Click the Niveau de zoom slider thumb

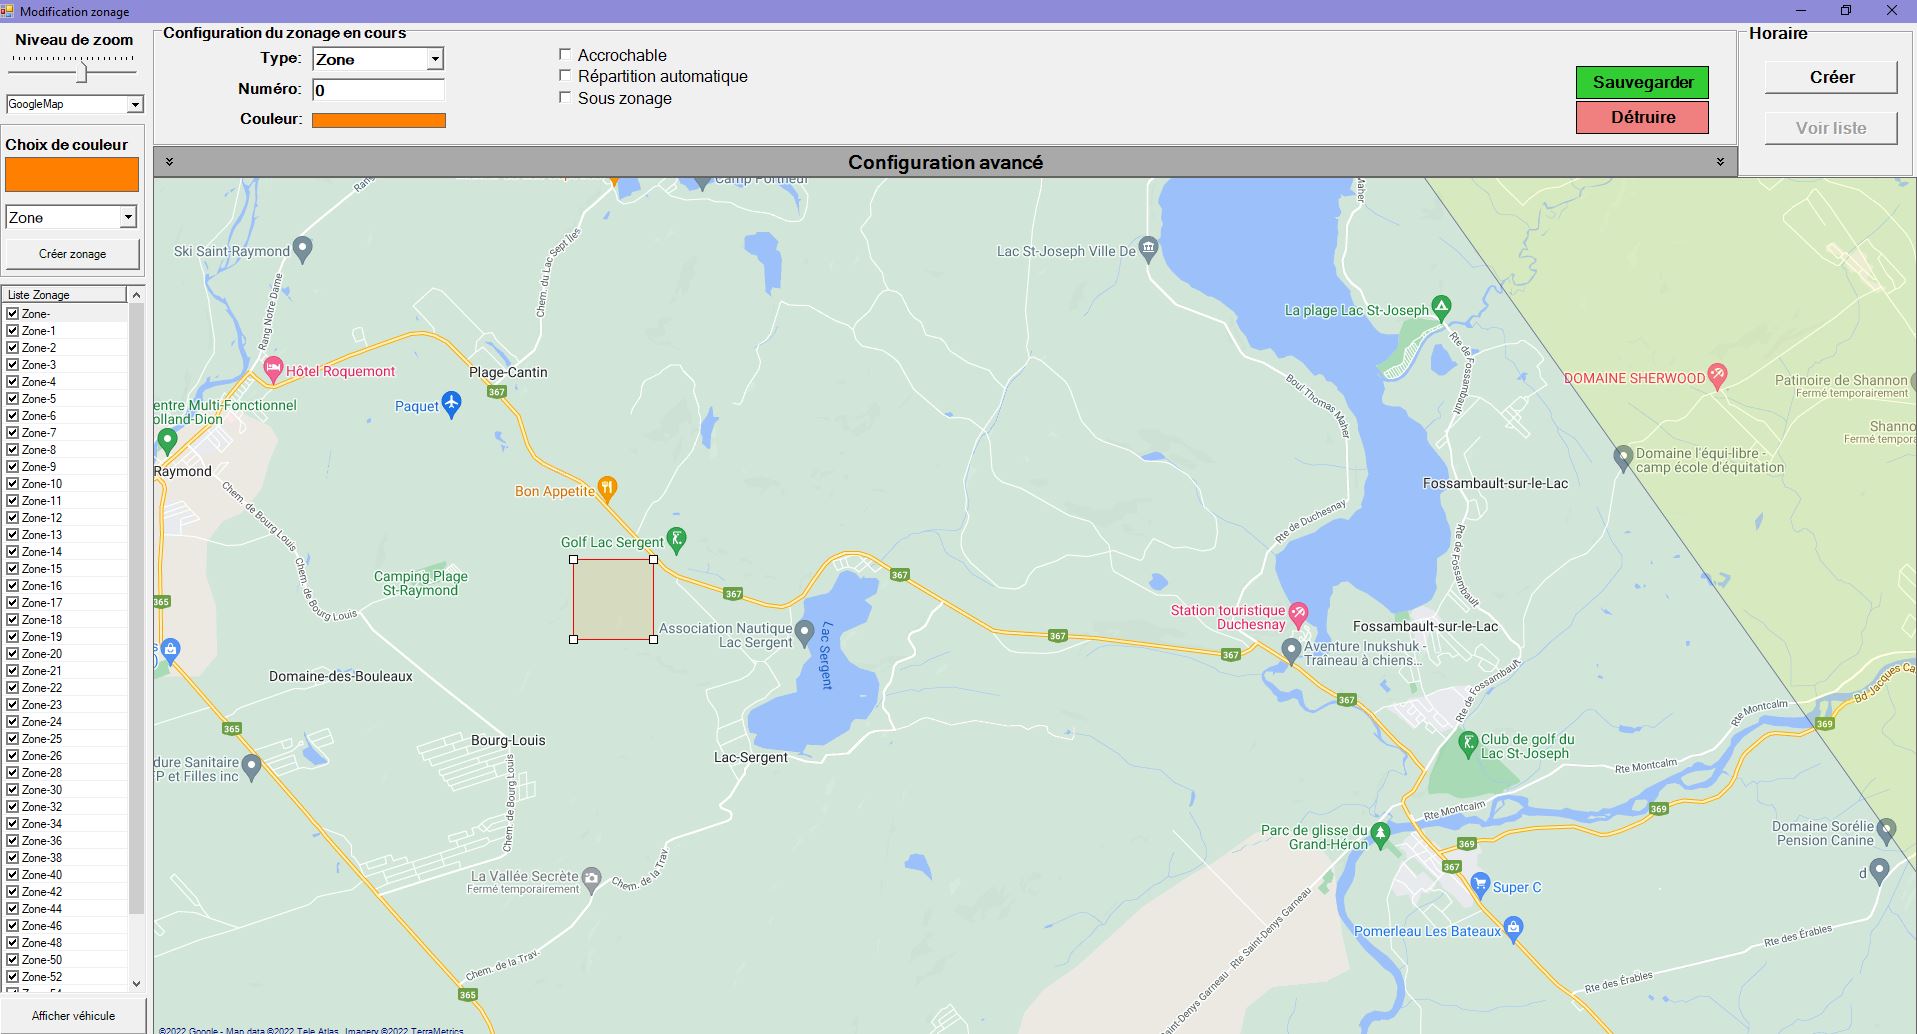point(83,73)
